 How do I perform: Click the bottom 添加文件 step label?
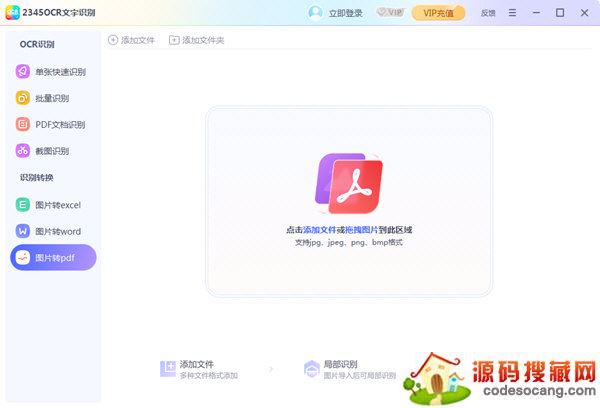click(197, 364)
